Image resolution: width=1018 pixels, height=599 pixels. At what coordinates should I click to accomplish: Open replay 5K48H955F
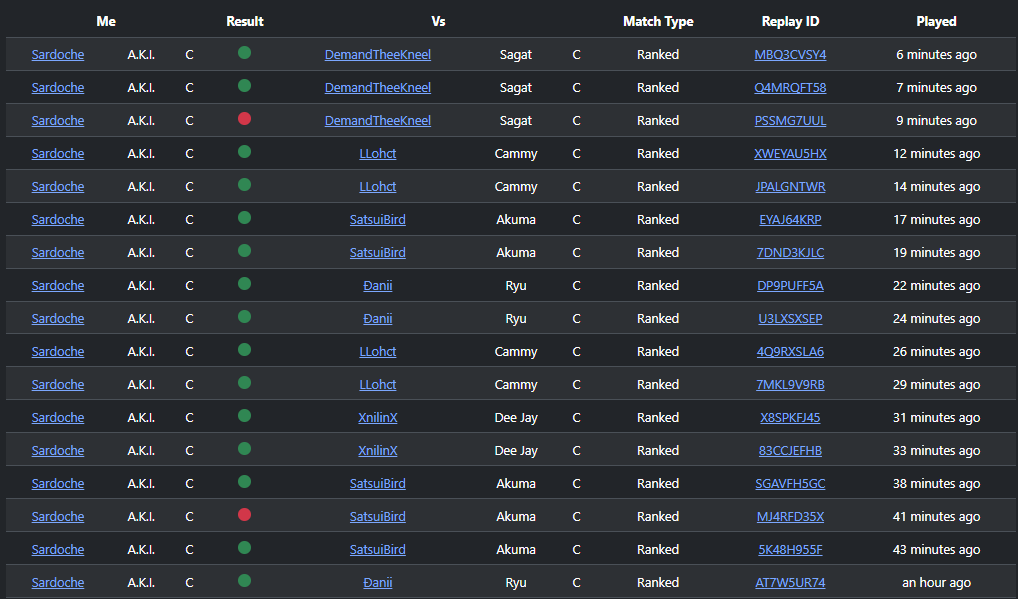click(790, 550)
